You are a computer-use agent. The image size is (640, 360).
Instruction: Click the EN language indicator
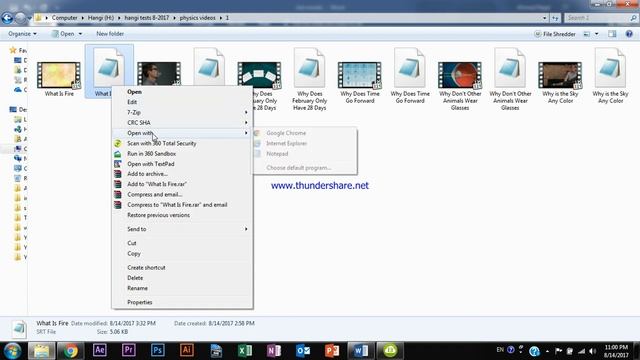point(500,350)
